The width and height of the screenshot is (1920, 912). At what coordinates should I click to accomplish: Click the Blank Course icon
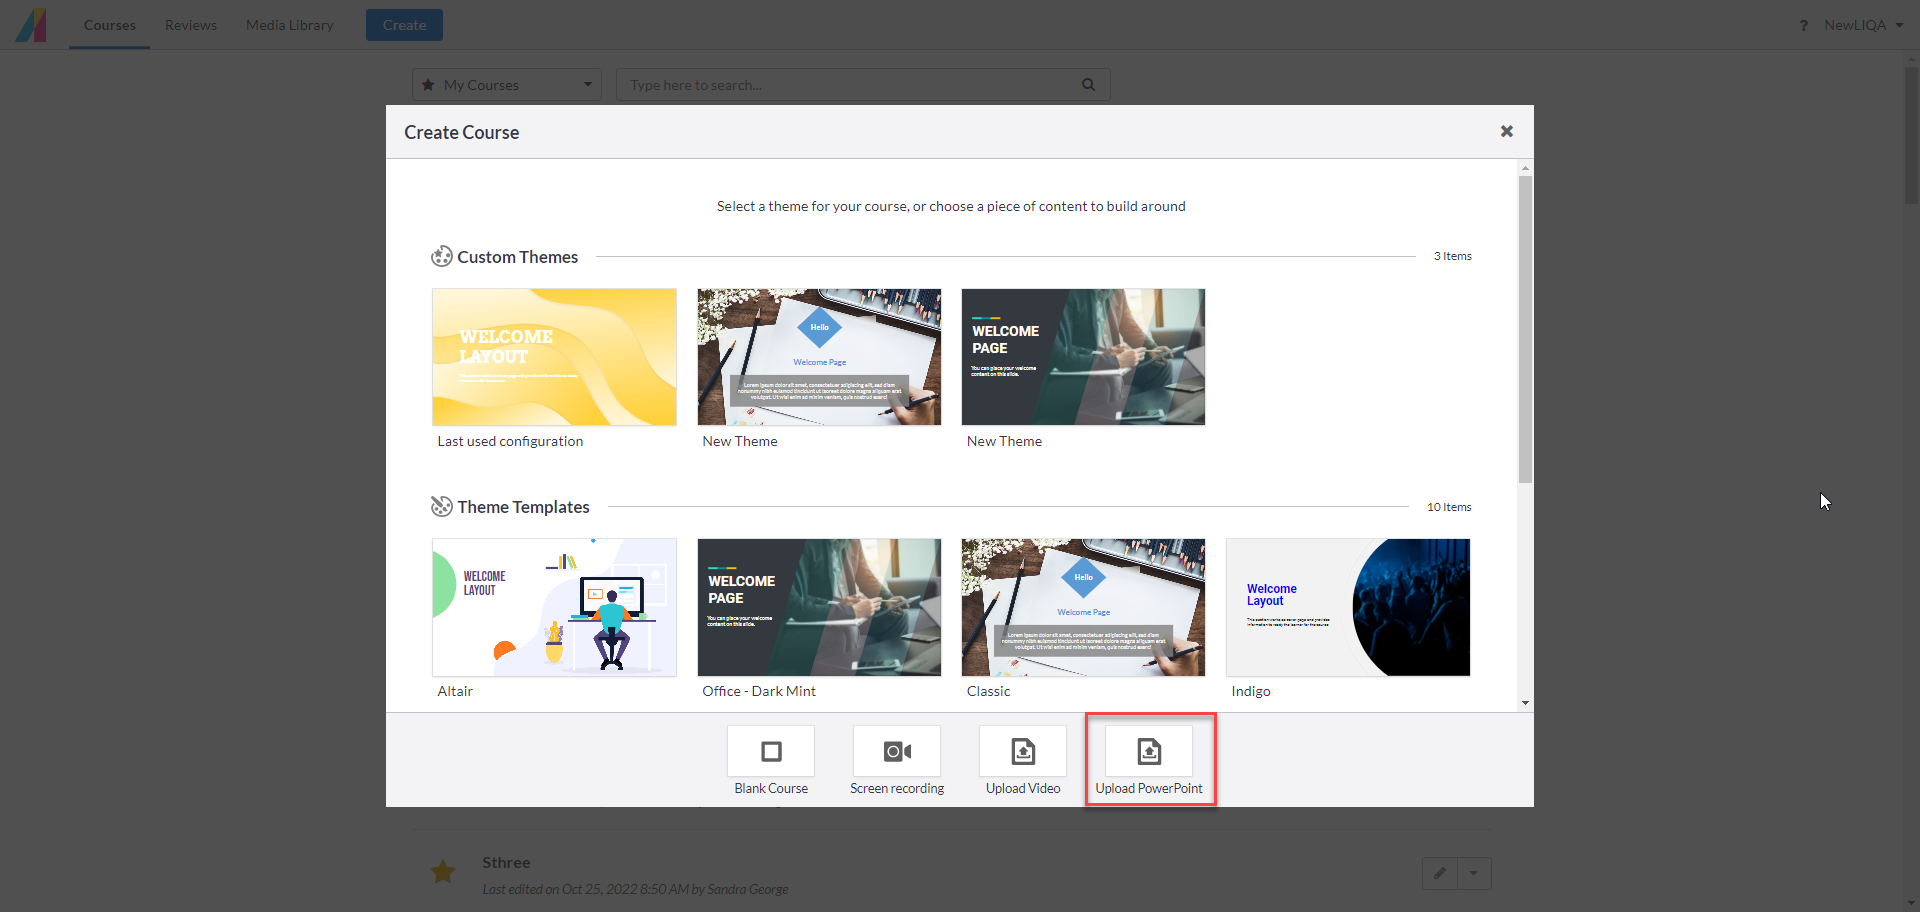coord(771,751)
